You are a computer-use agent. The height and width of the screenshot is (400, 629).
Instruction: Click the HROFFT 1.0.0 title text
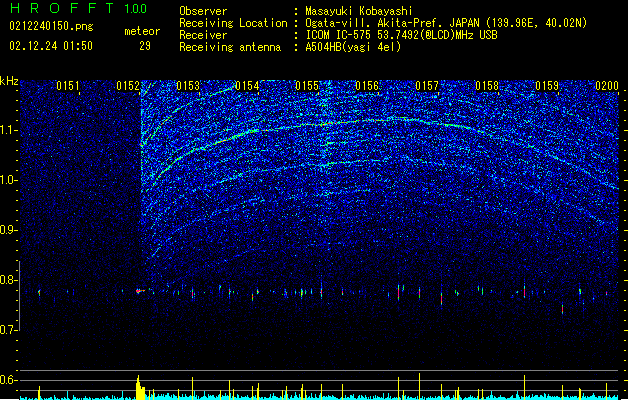(x=79, y=8)
